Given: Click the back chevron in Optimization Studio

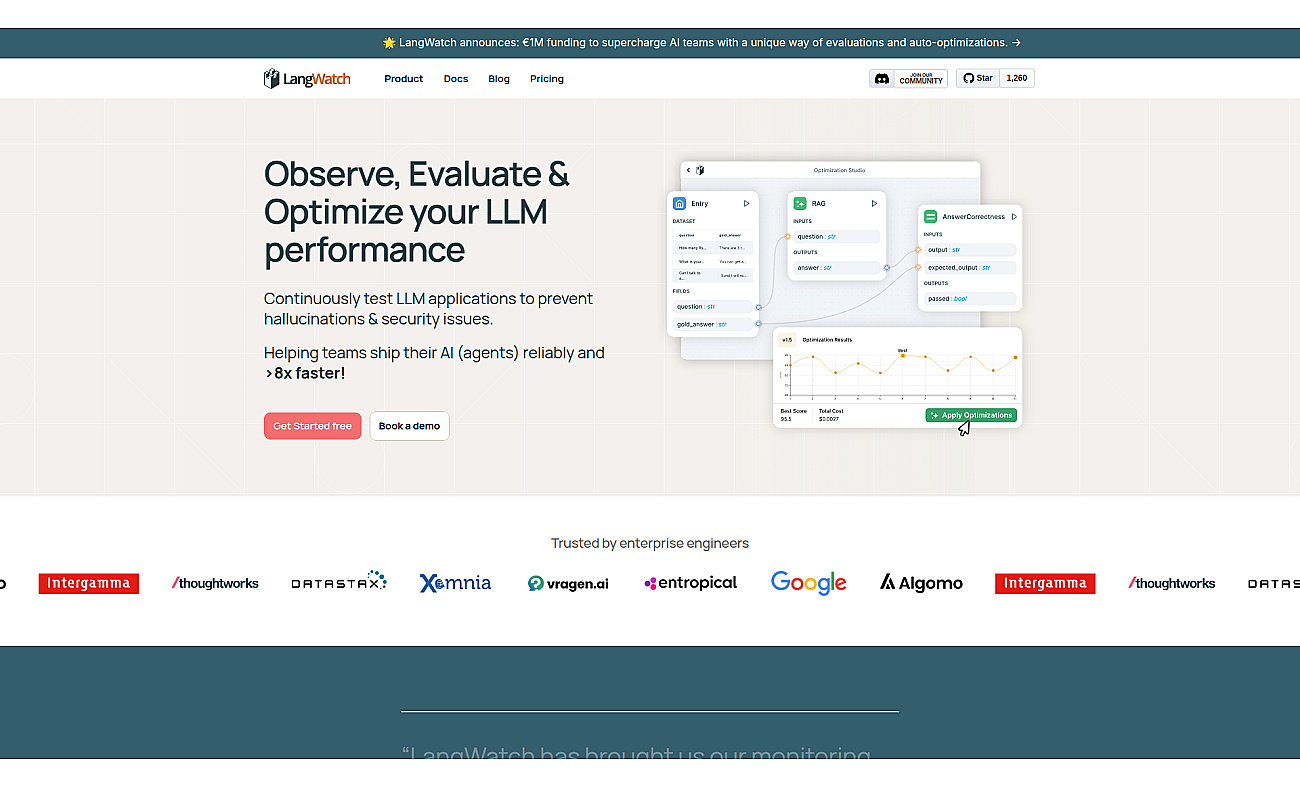Looking at the screenshot, I should [x=688, y=170].
